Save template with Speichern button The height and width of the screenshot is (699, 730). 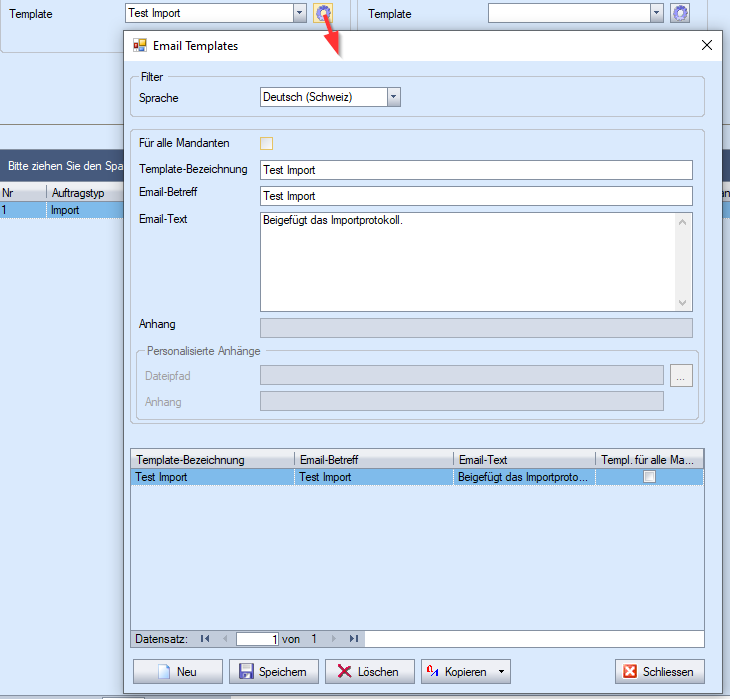point(274,671)
